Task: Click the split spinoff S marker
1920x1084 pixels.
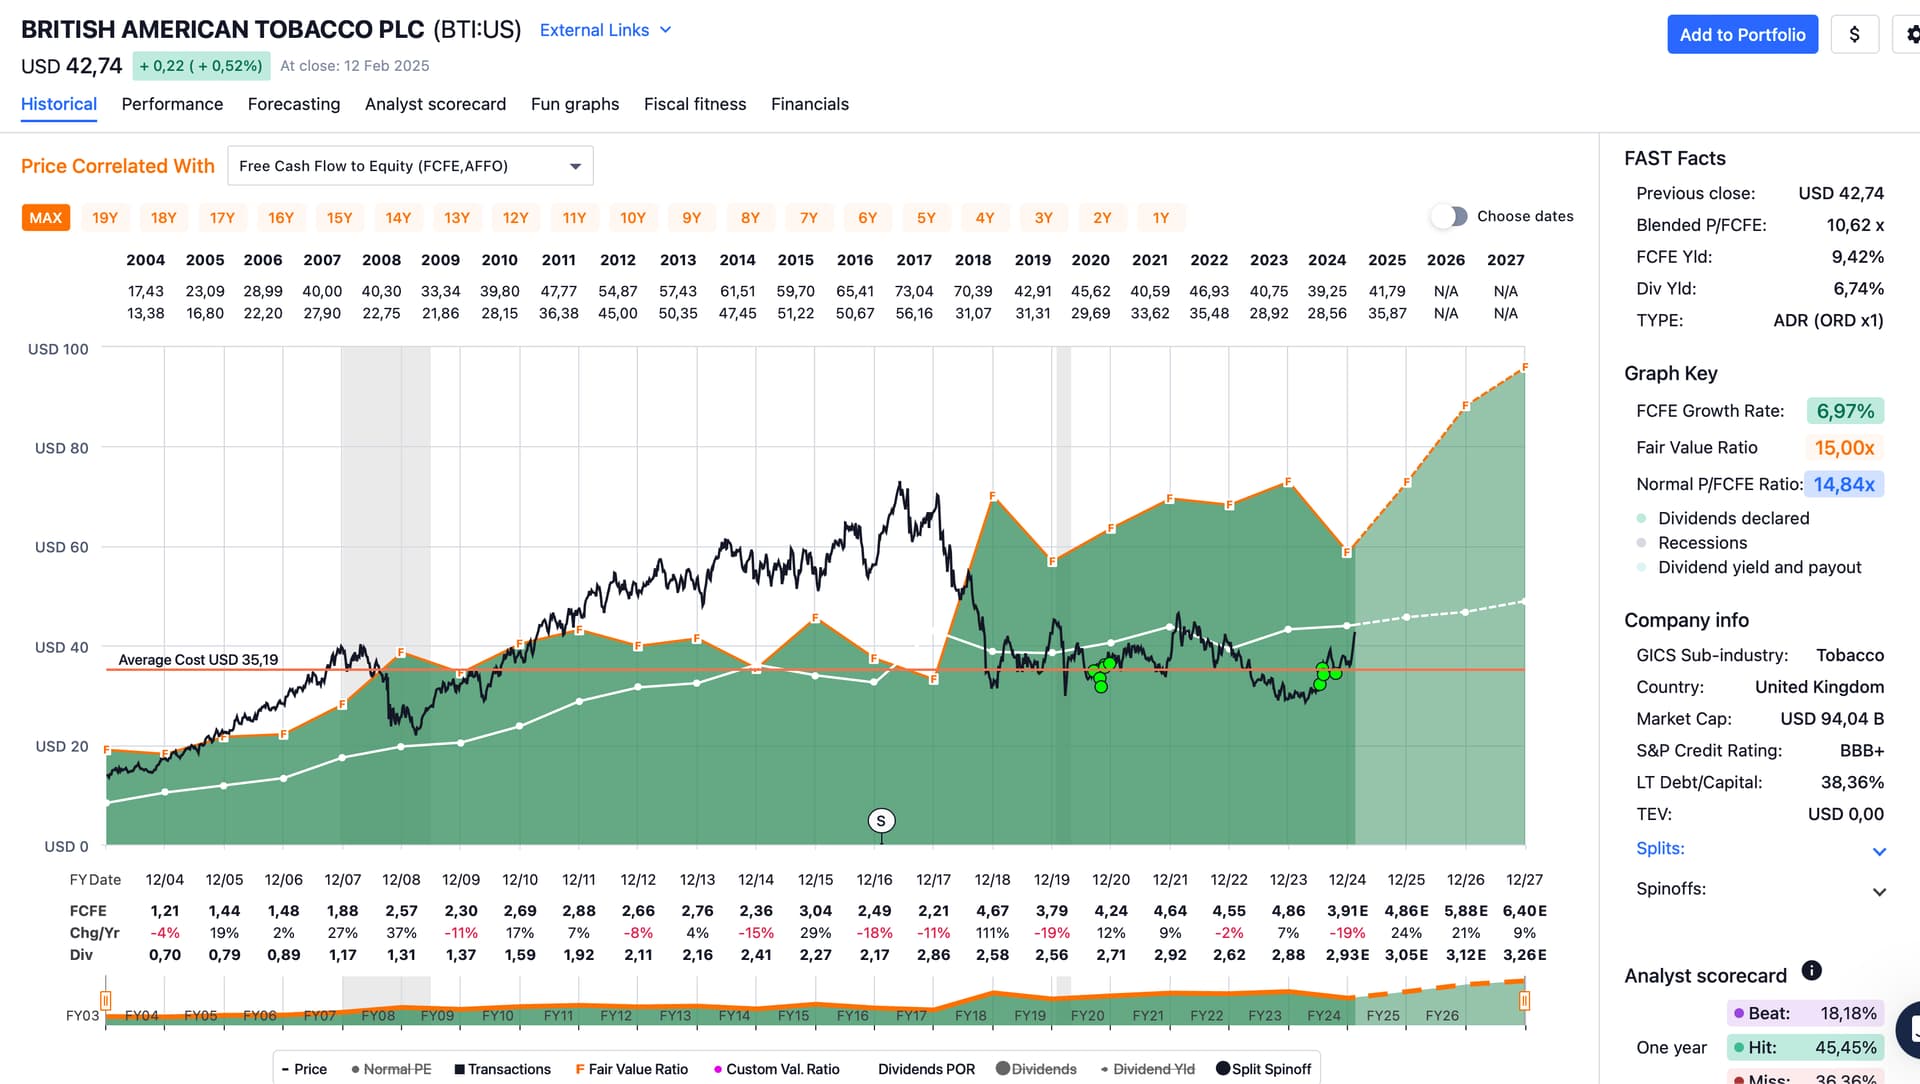Action: pyautogui.click(x=881, y=821)
